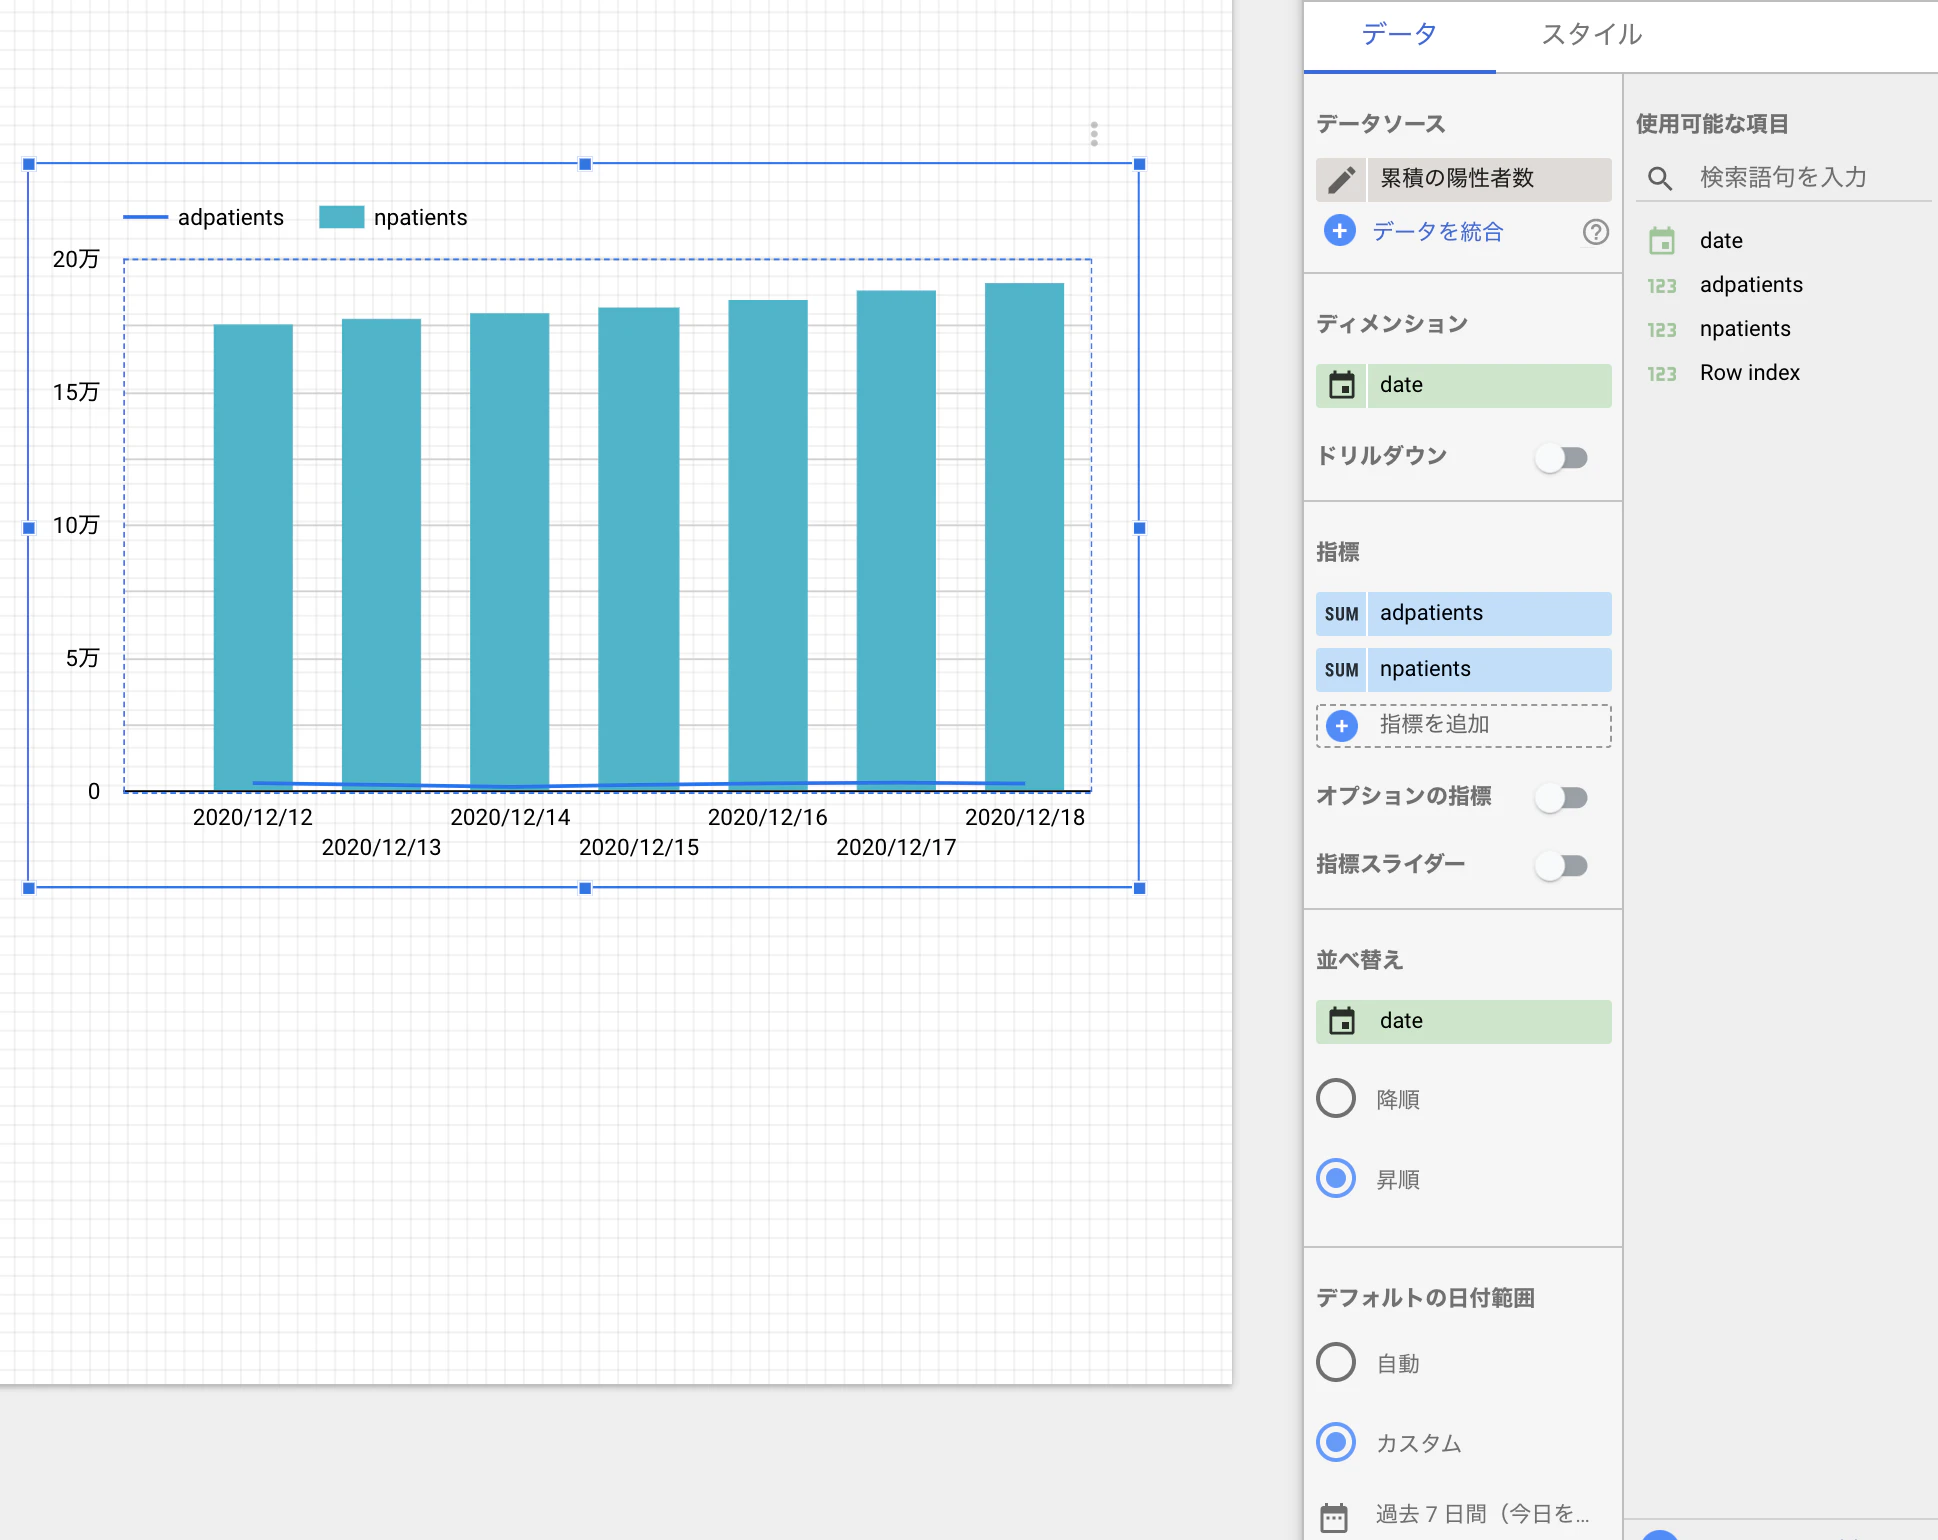Click the calendar icon on the dimension date chip
Image resolution: width=1938 pixels, height=1540 pixels.
click(x=1342, y=385)
